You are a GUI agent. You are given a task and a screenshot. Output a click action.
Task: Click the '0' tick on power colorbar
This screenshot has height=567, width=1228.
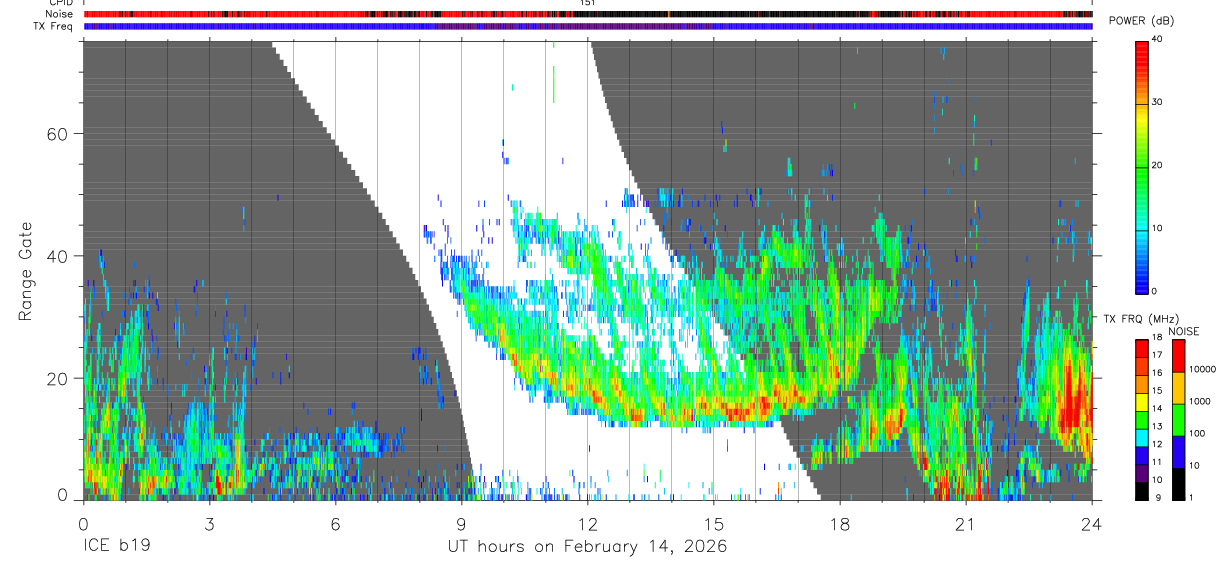click(1154, 291)
